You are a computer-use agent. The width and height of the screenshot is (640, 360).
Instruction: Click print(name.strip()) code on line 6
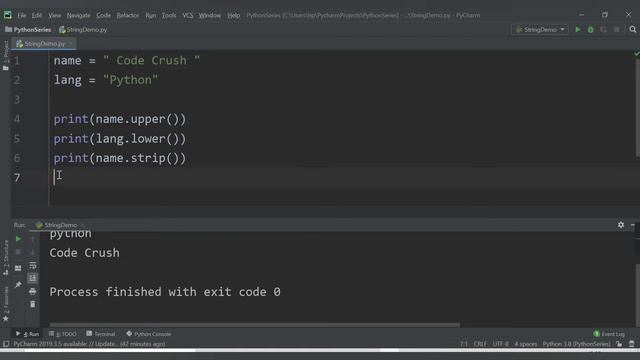click(120, 158)
